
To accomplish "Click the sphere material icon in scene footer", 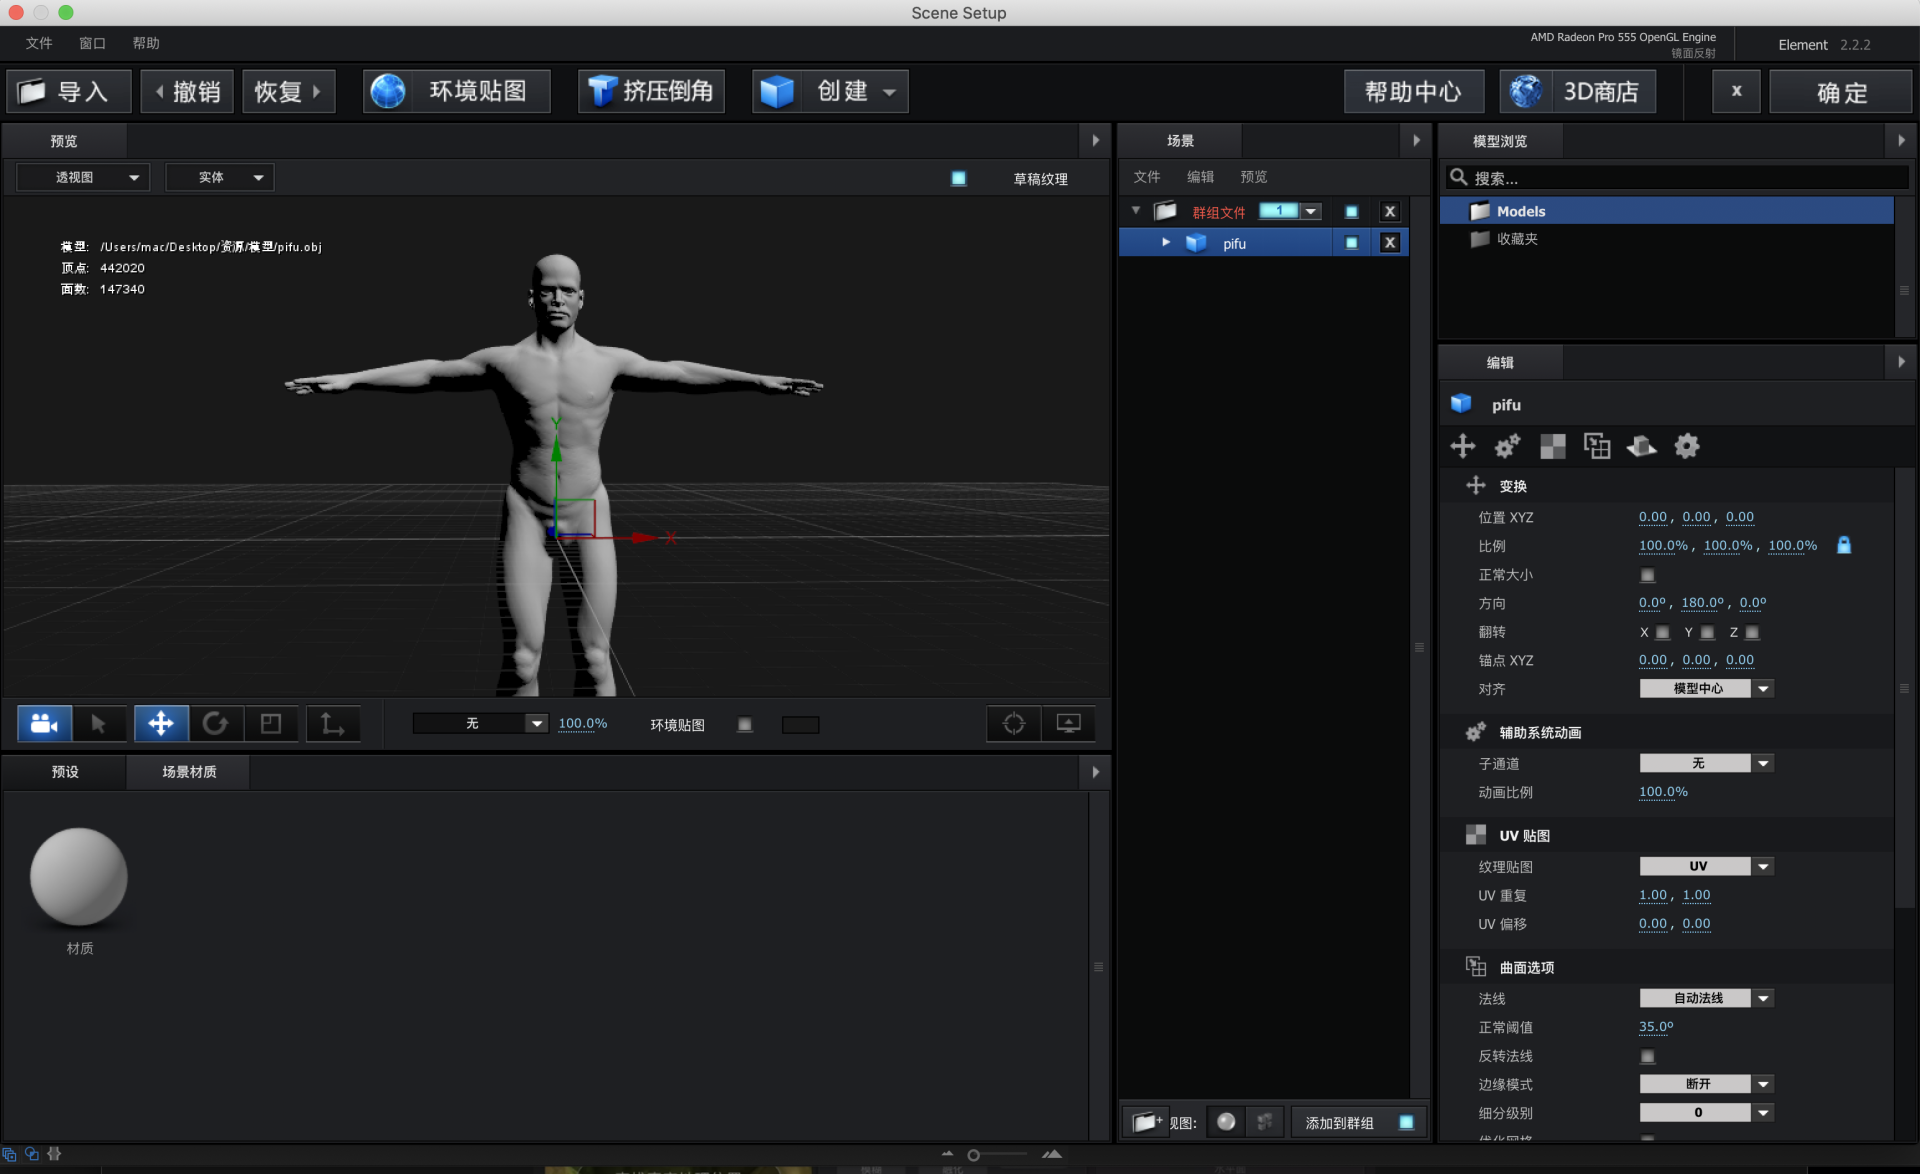I will click(x=1226, y=1122).
